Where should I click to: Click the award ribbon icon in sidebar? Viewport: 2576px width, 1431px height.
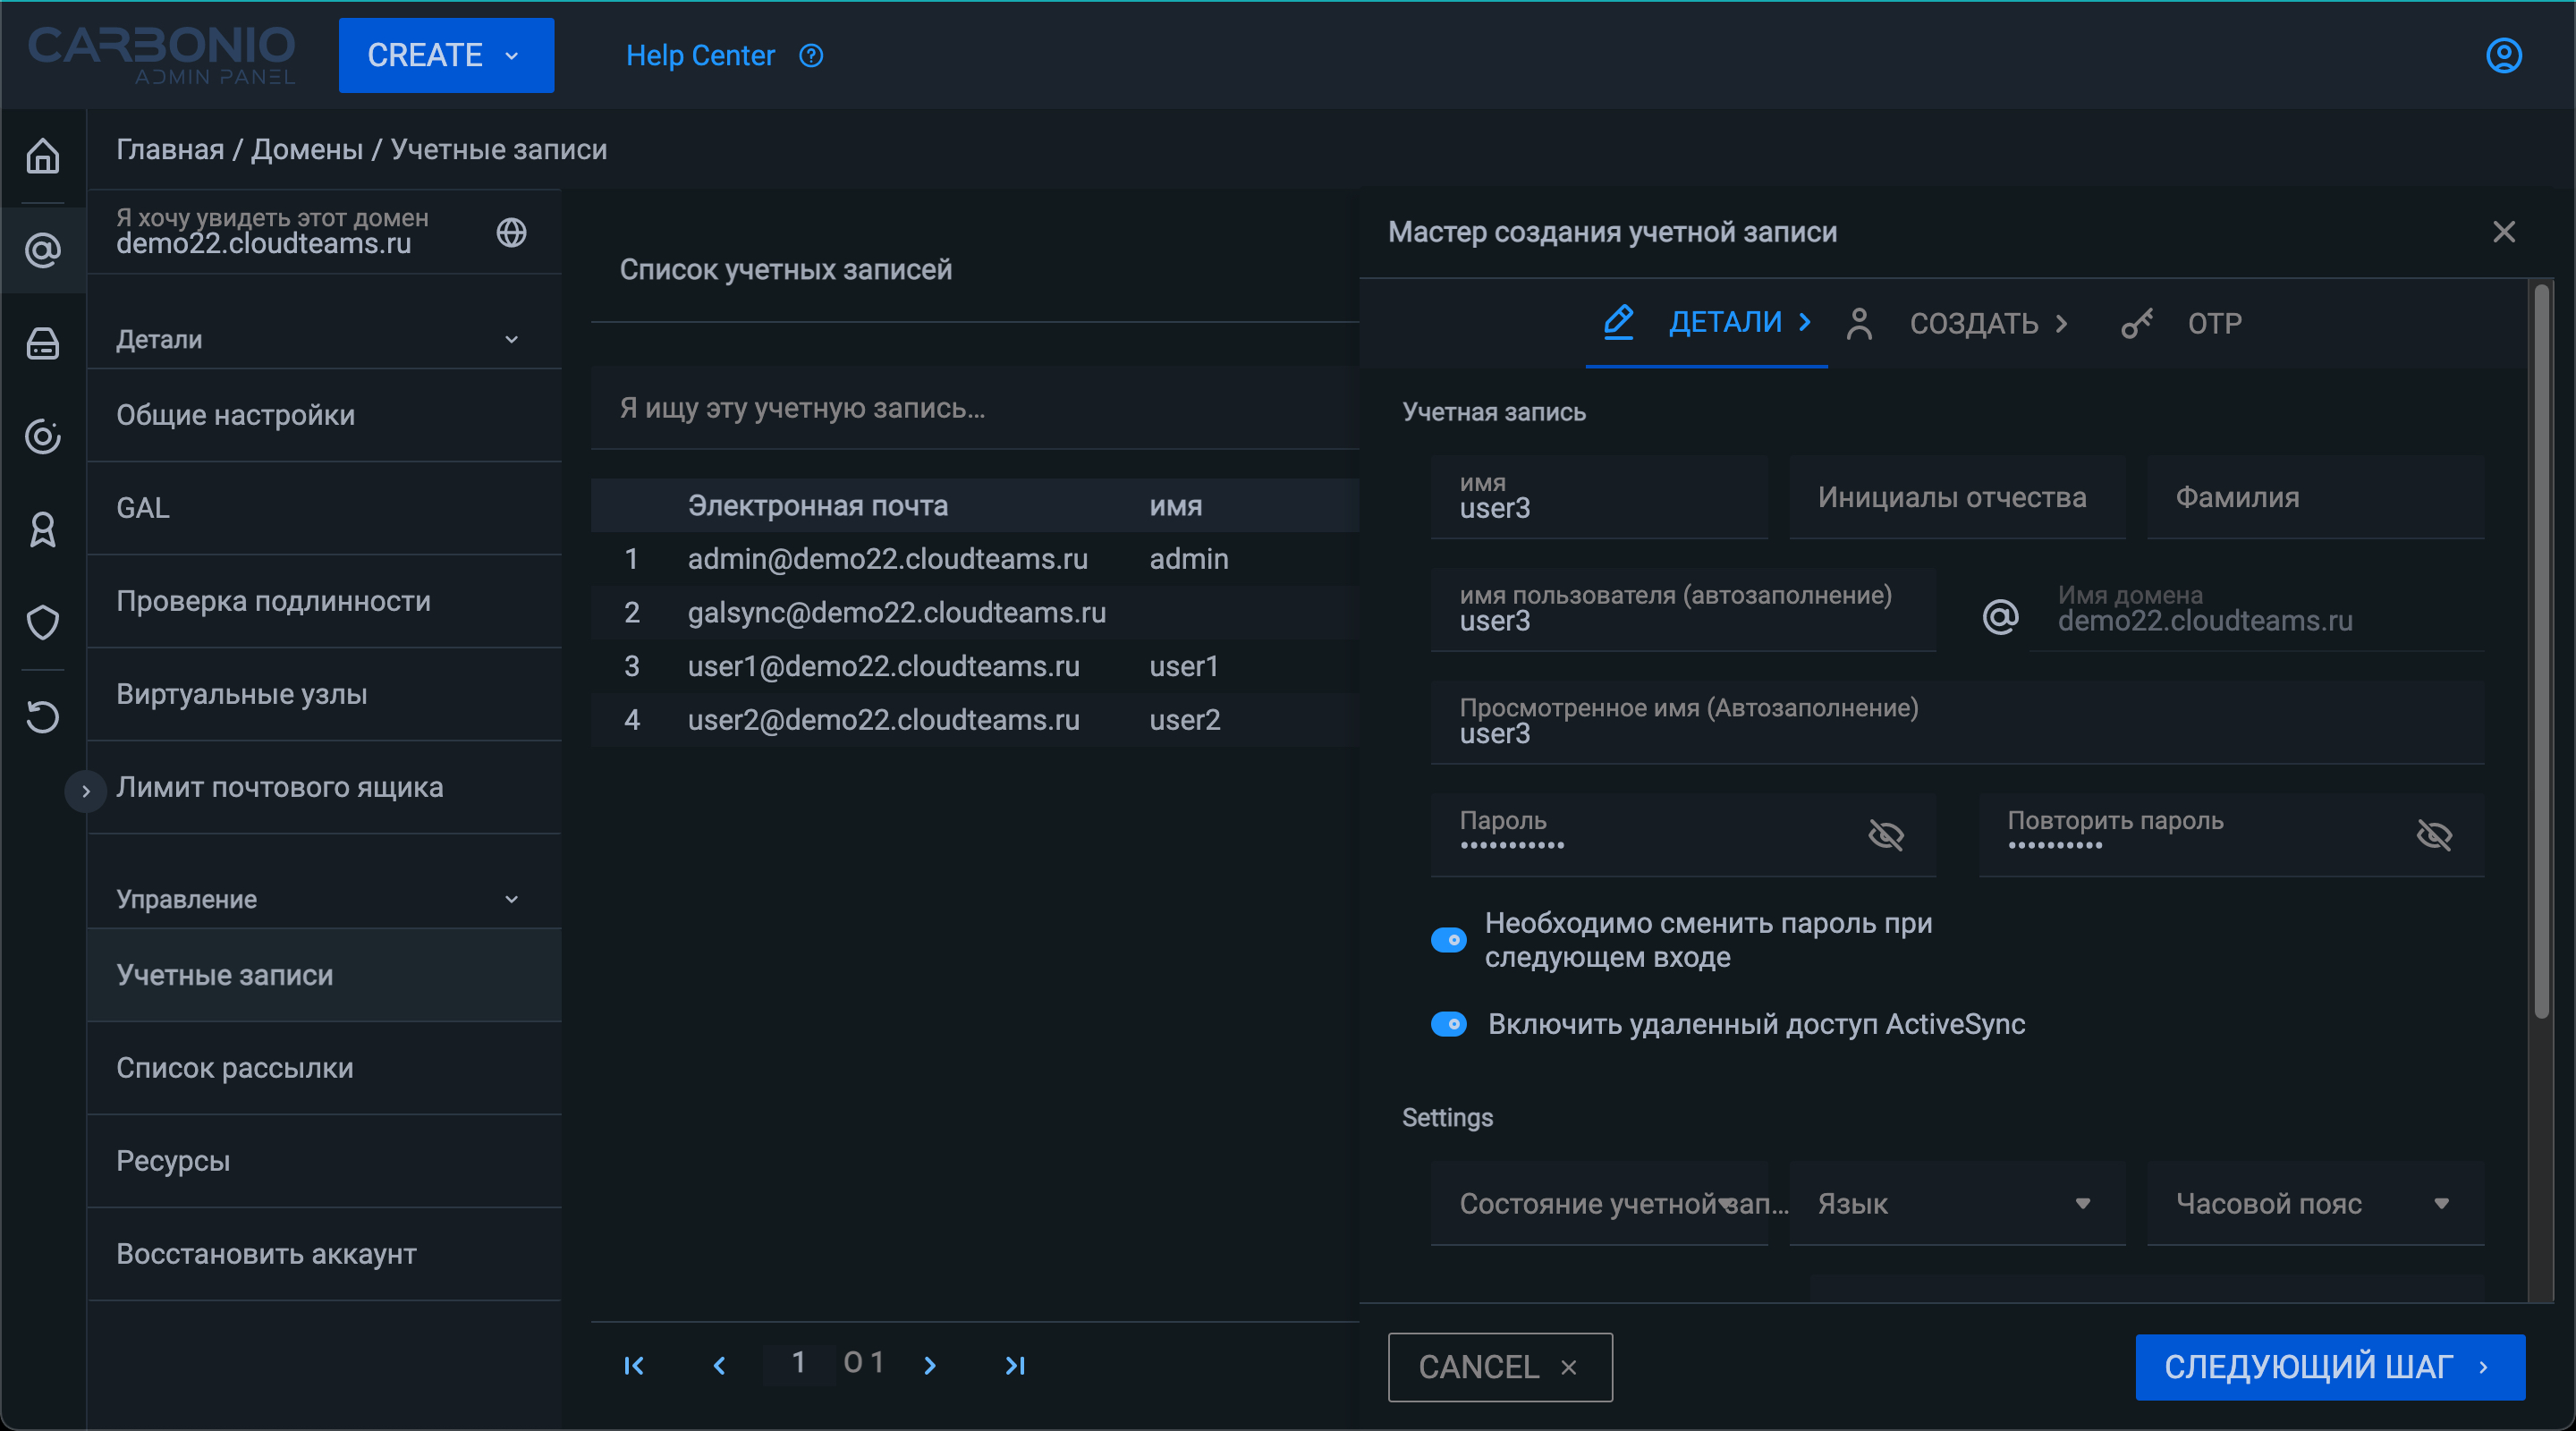(43, 529)
